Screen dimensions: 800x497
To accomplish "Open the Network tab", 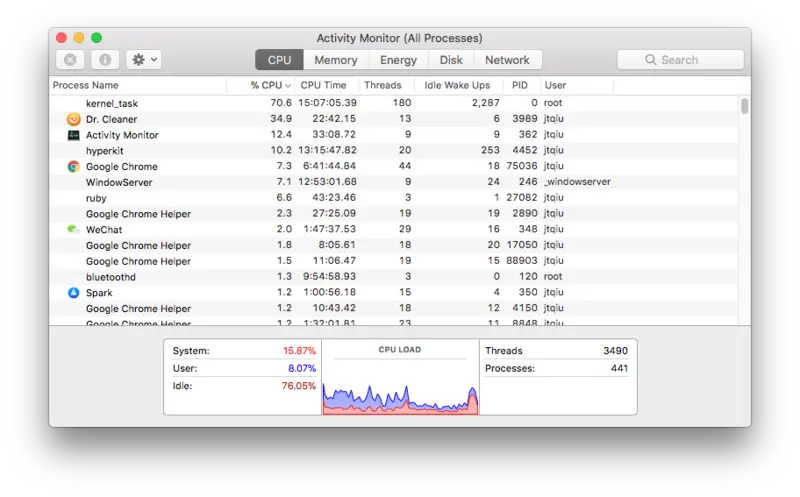I will coord(507,60).
